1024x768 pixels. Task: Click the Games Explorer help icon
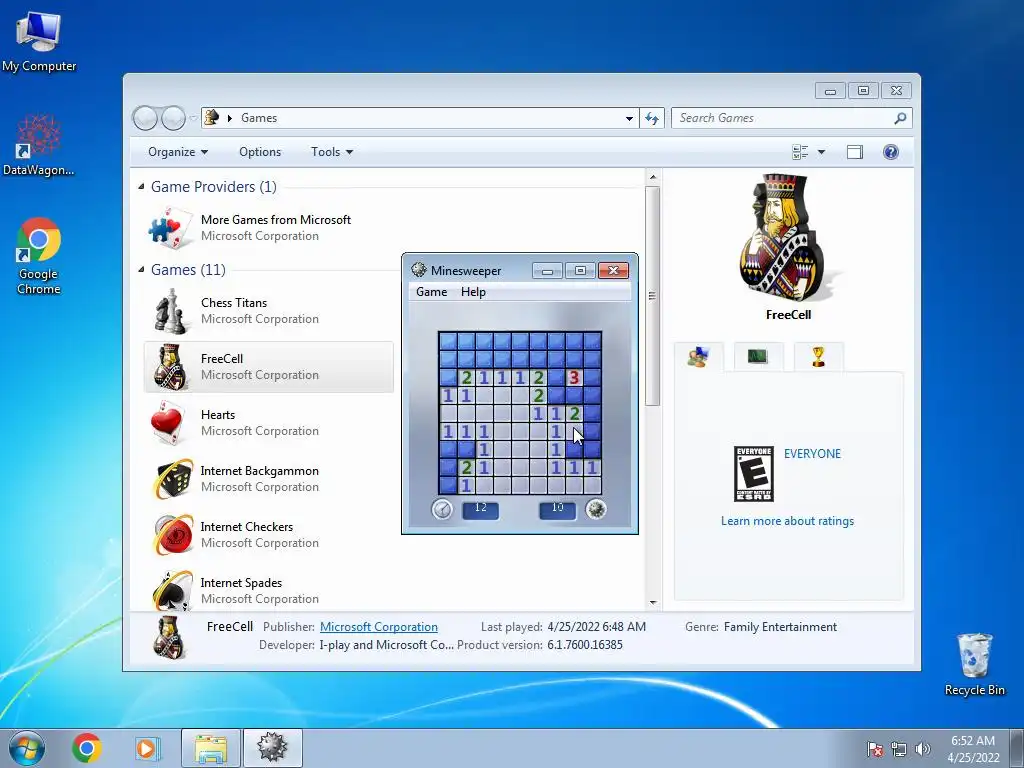(x=890, y=152)
